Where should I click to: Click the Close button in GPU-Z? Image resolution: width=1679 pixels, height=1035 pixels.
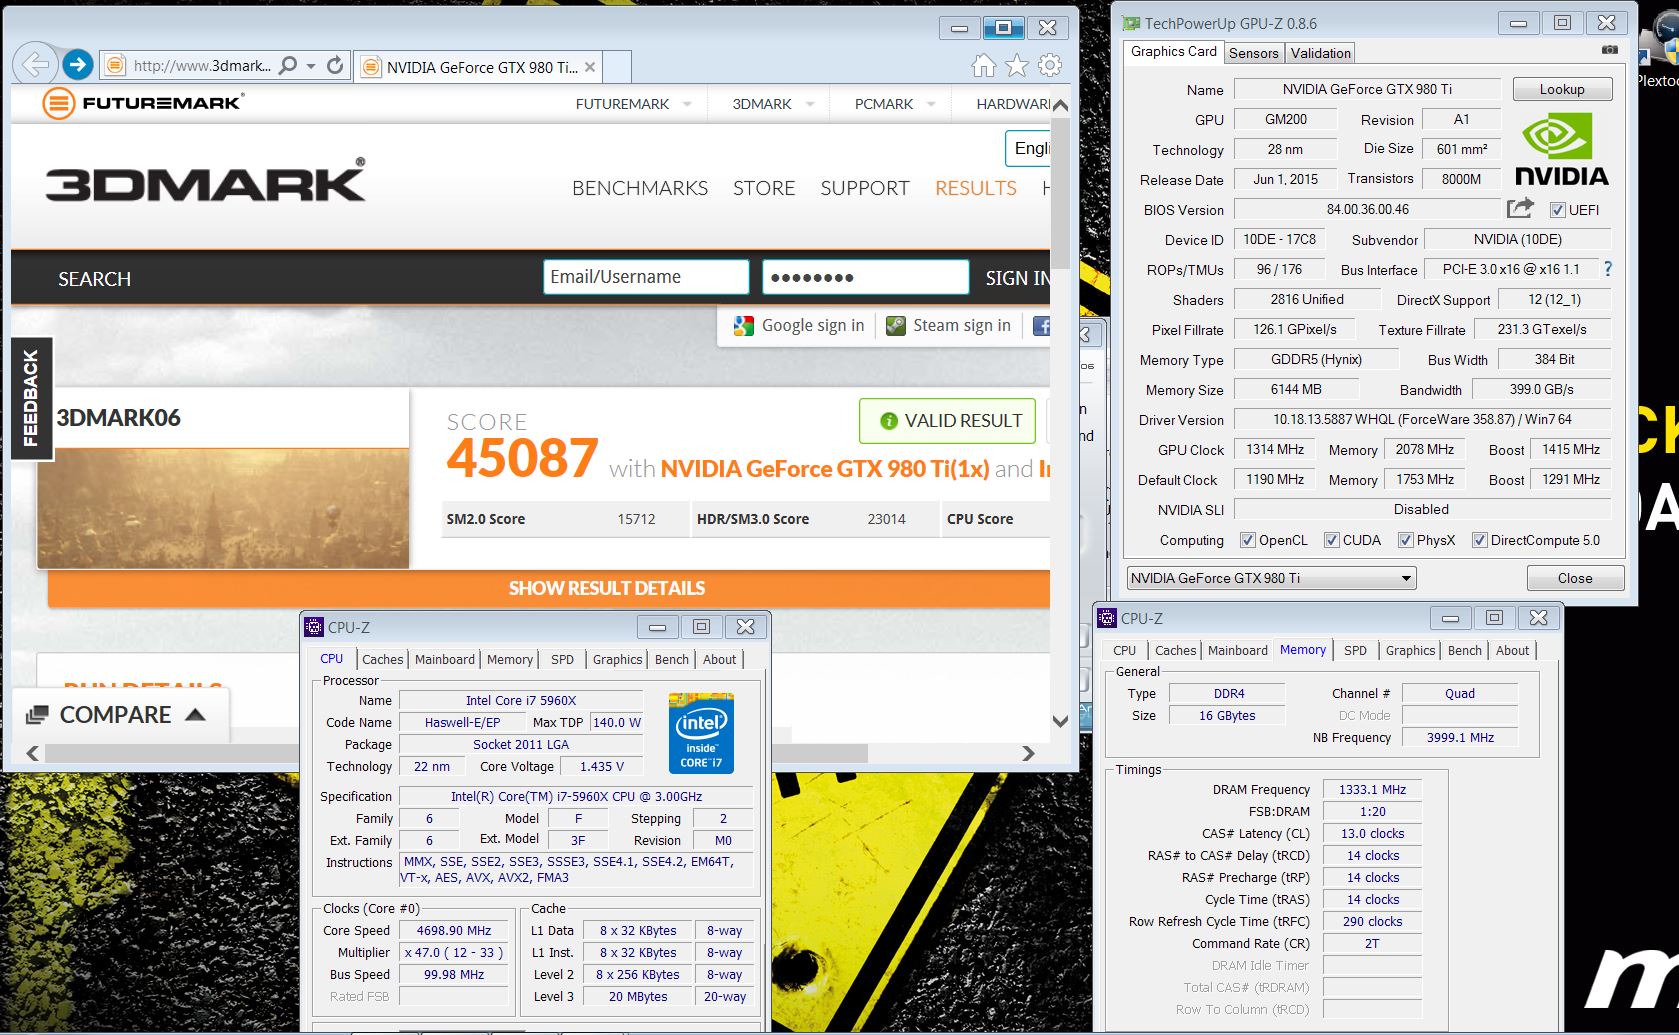pyautogui.click(x=1575, y=578)
